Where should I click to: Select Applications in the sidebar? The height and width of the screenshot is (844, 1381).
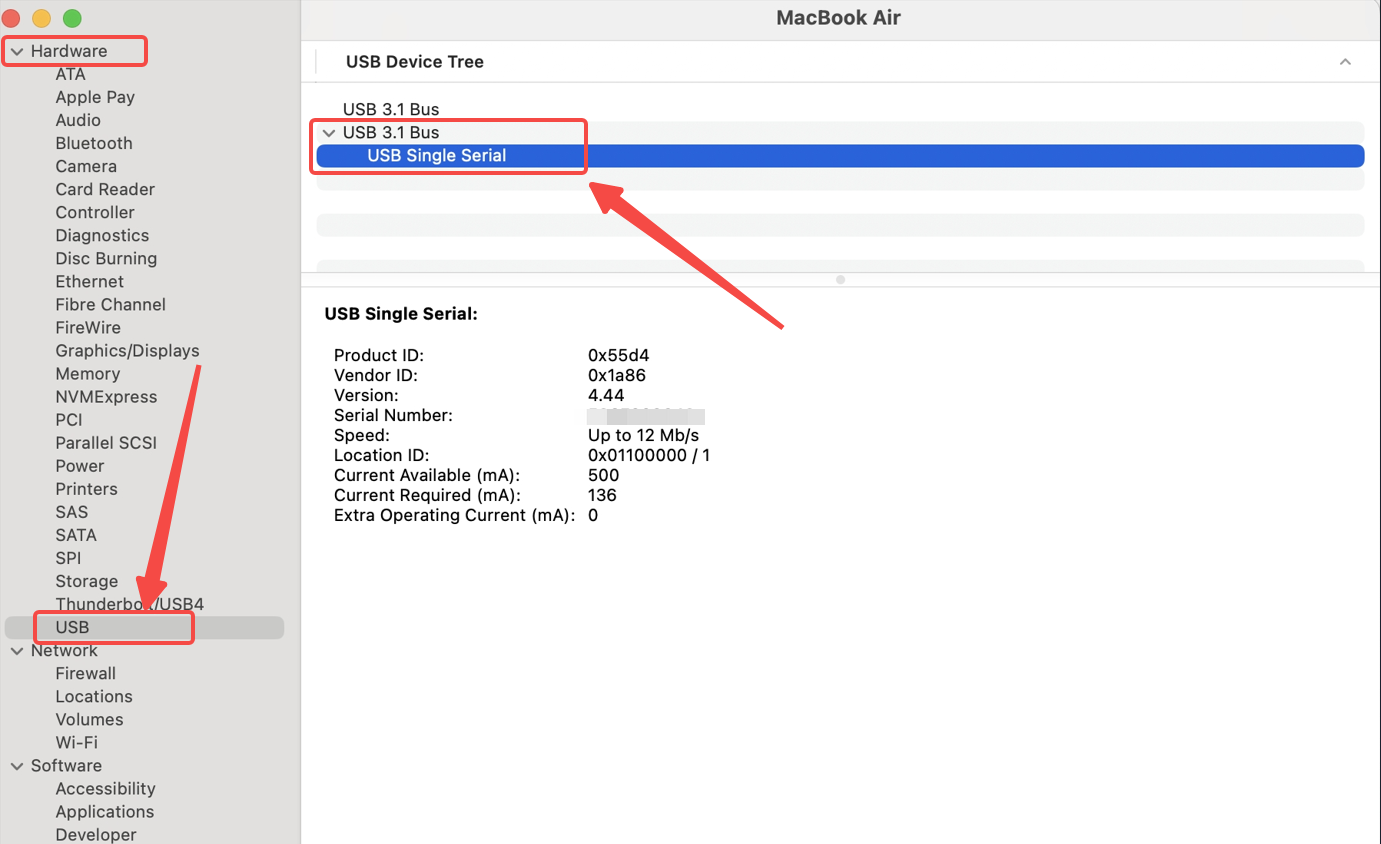point(105,811)
